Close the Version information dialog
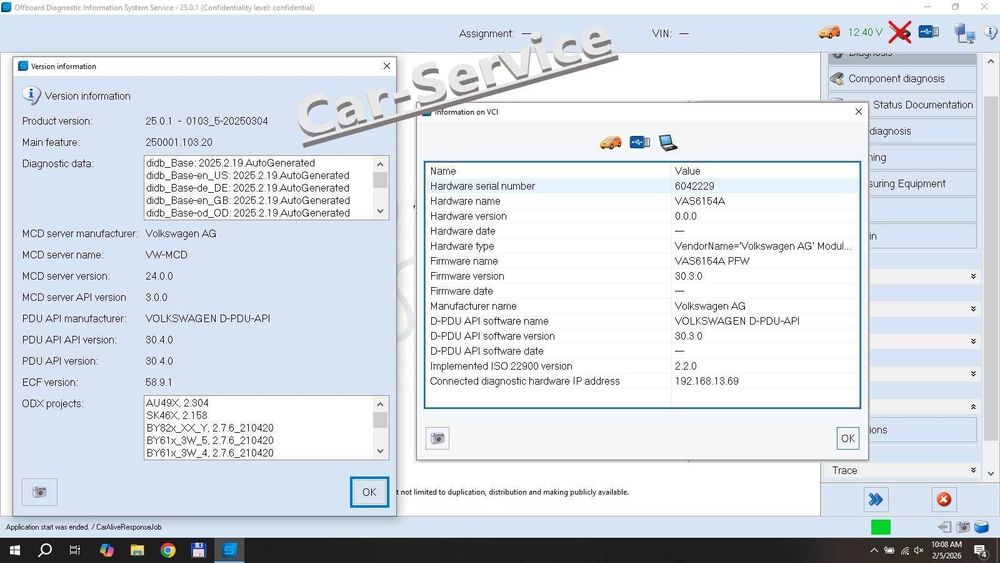This screenshot has height=563, width=1000. coord(386,66)
